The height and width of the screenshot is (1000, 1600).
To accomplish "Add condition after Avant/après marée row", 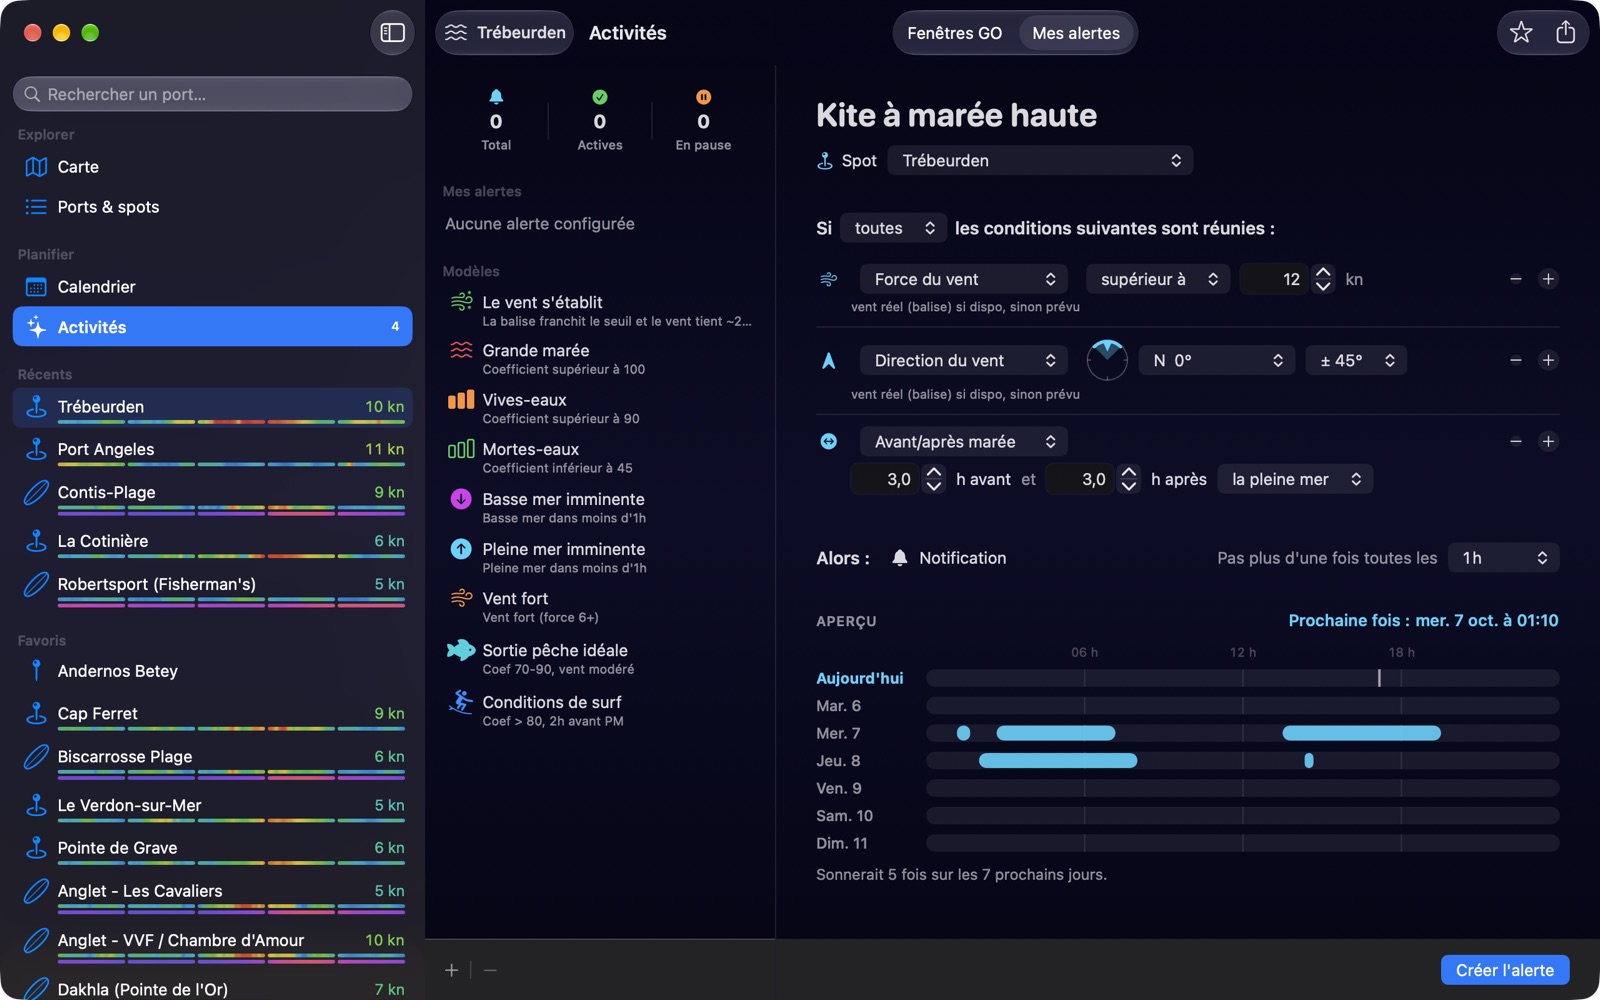I will click(x=1548, y=441).
